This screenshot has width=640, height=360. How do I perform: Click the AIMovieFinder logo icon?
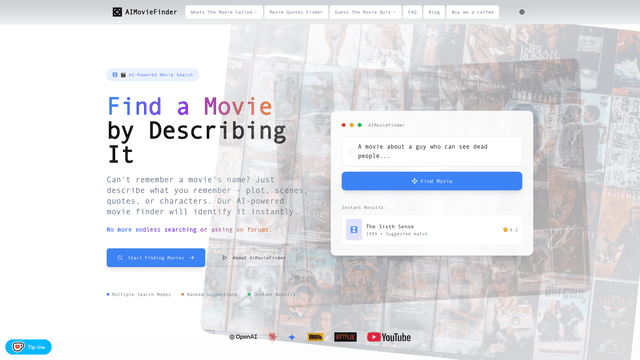(117, 12)
